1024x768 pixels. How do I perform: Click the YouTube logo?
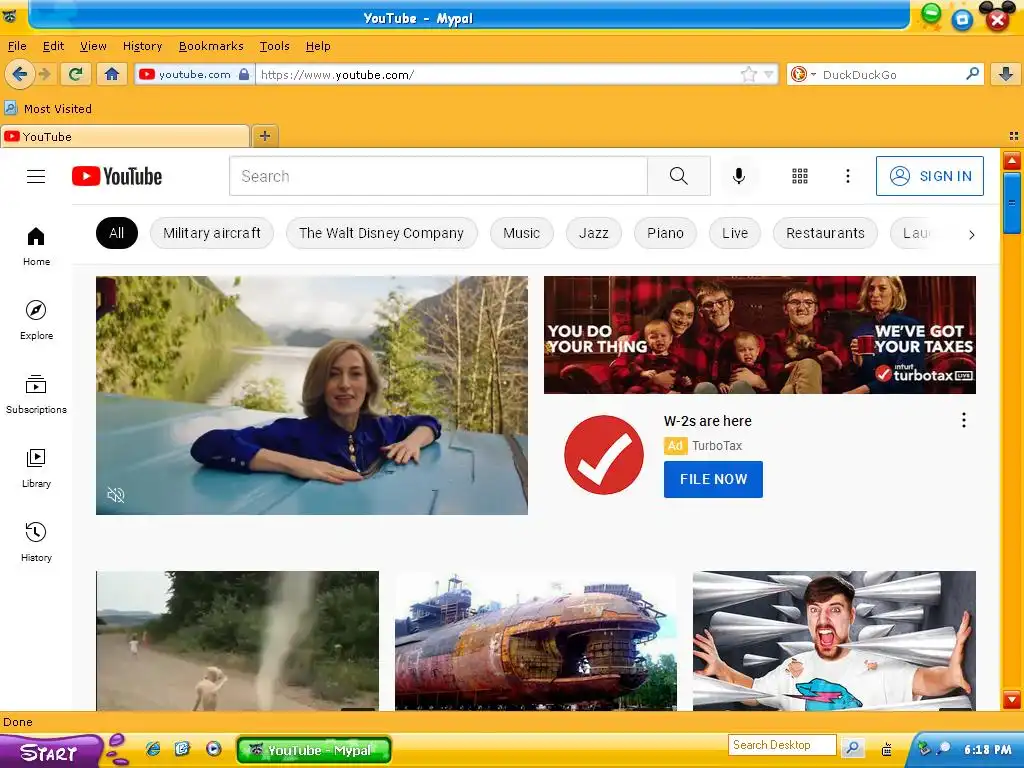click(117, 176)
